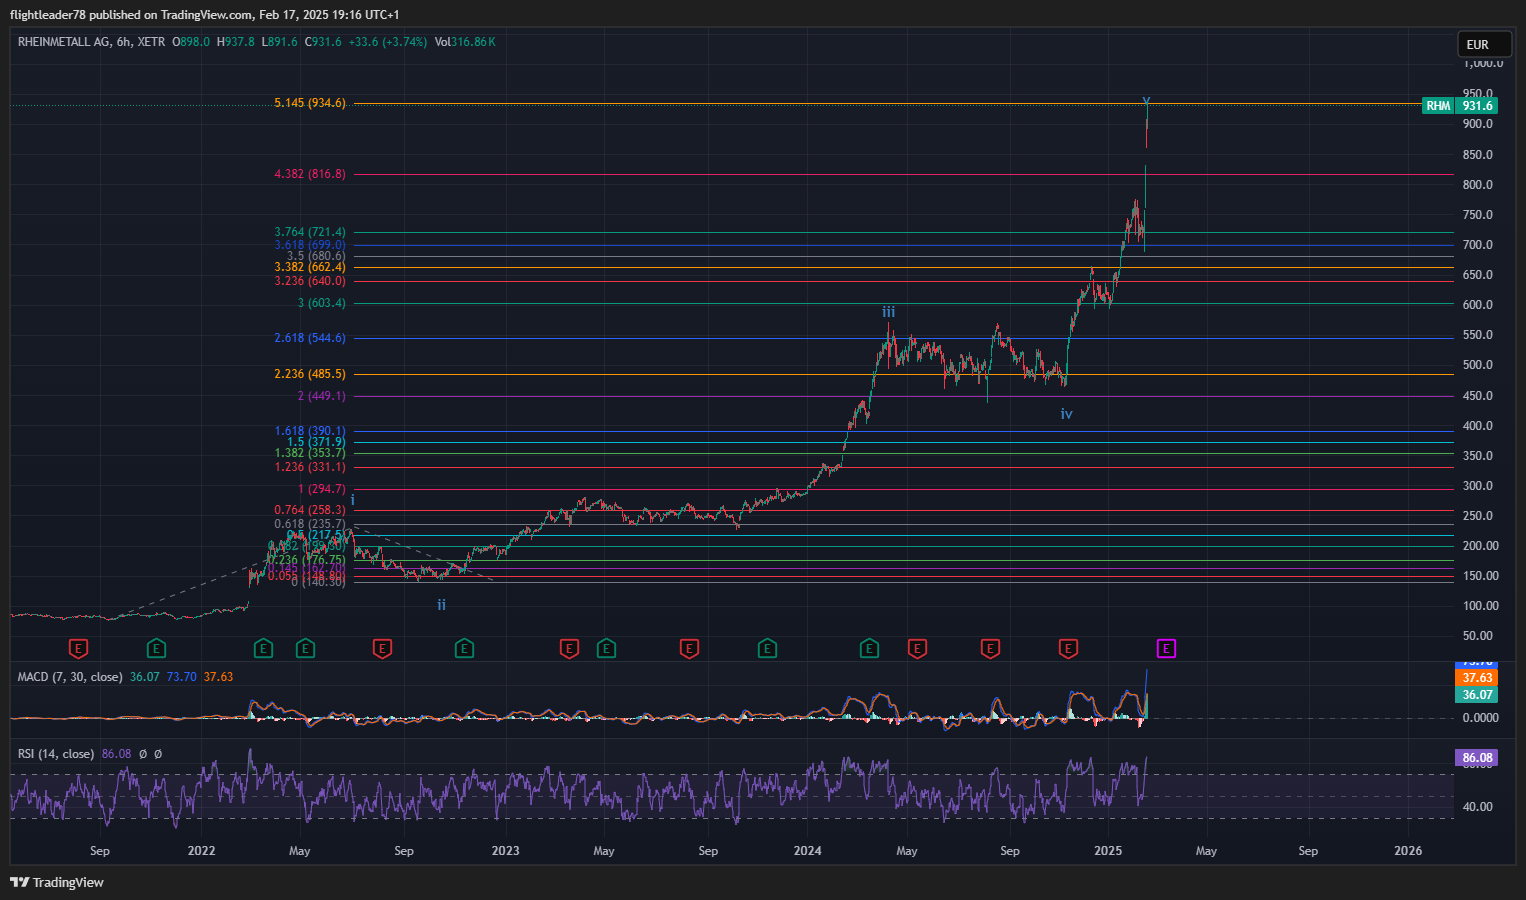The width and height of the screenshot is (1526, 900).
Task: Click the 50.00 price axis label
Action: pos(1478,636)
